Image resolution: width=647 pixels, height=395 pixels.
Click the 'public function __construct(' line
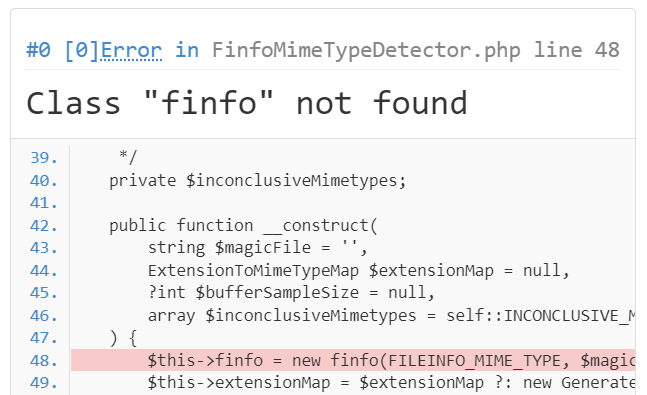(243, 226)
